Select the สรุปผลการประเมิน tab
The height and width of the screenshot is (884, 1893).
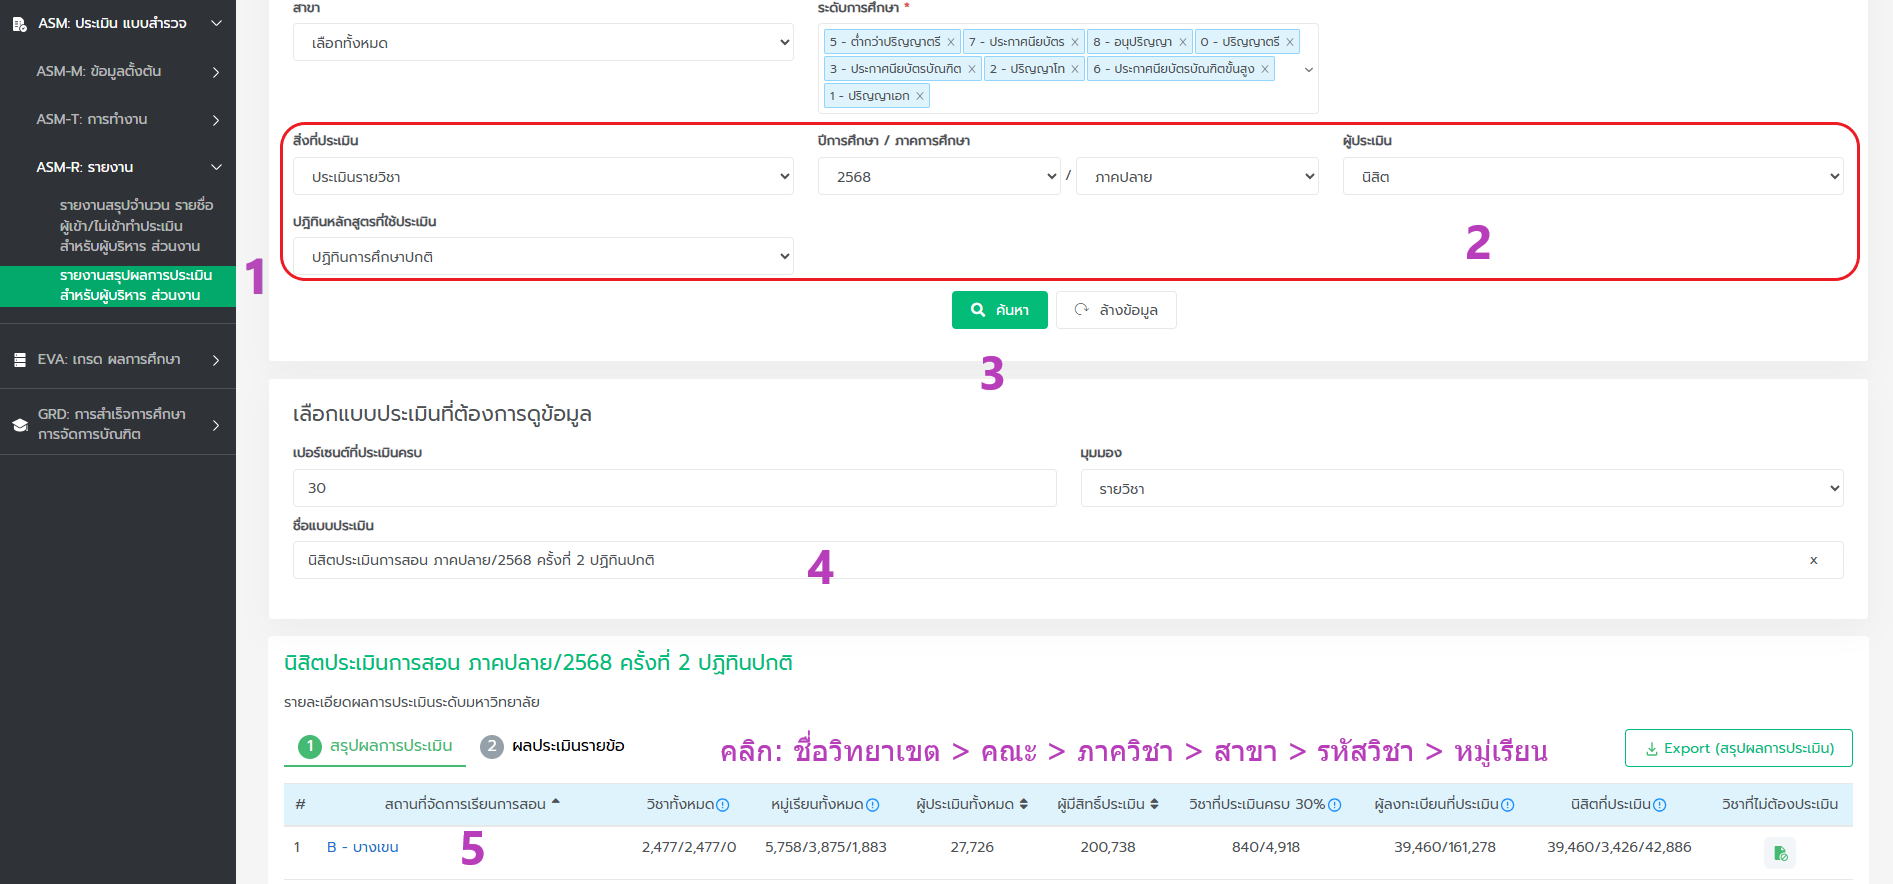[x=390, y=746]
